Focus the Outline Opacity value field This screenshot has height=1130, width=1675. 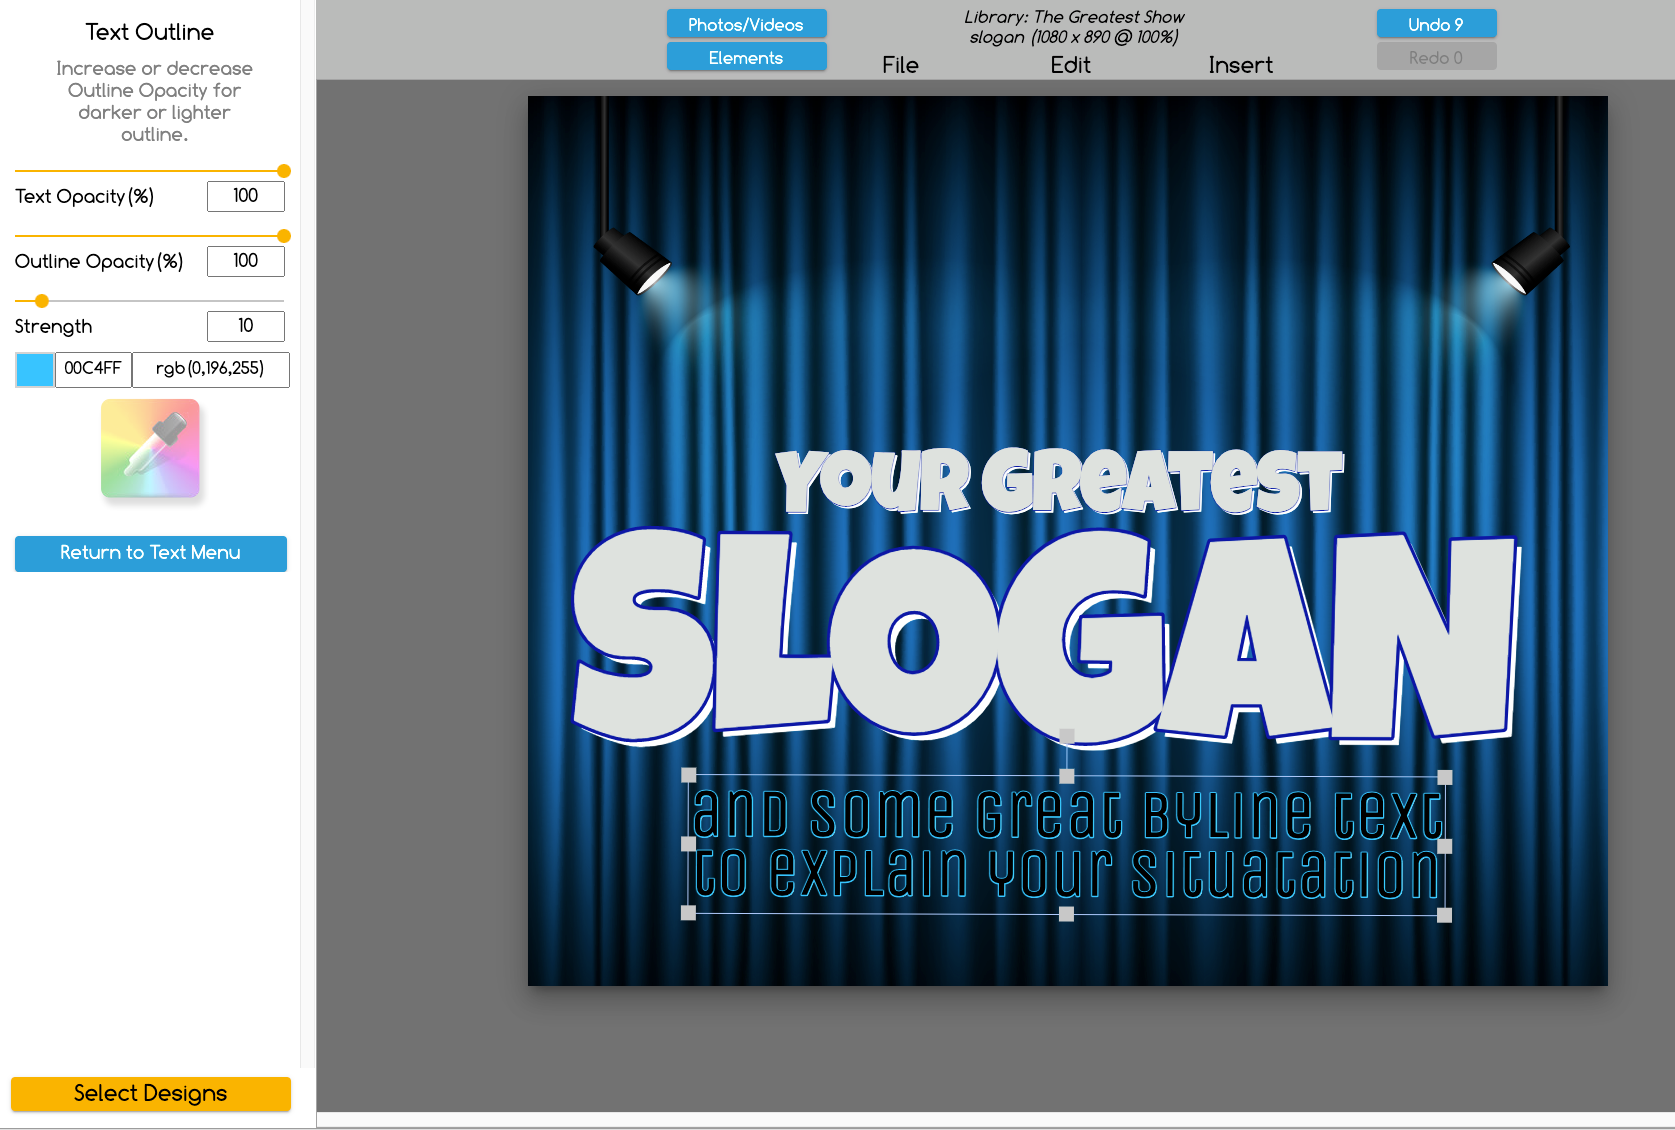coord(245,261)
